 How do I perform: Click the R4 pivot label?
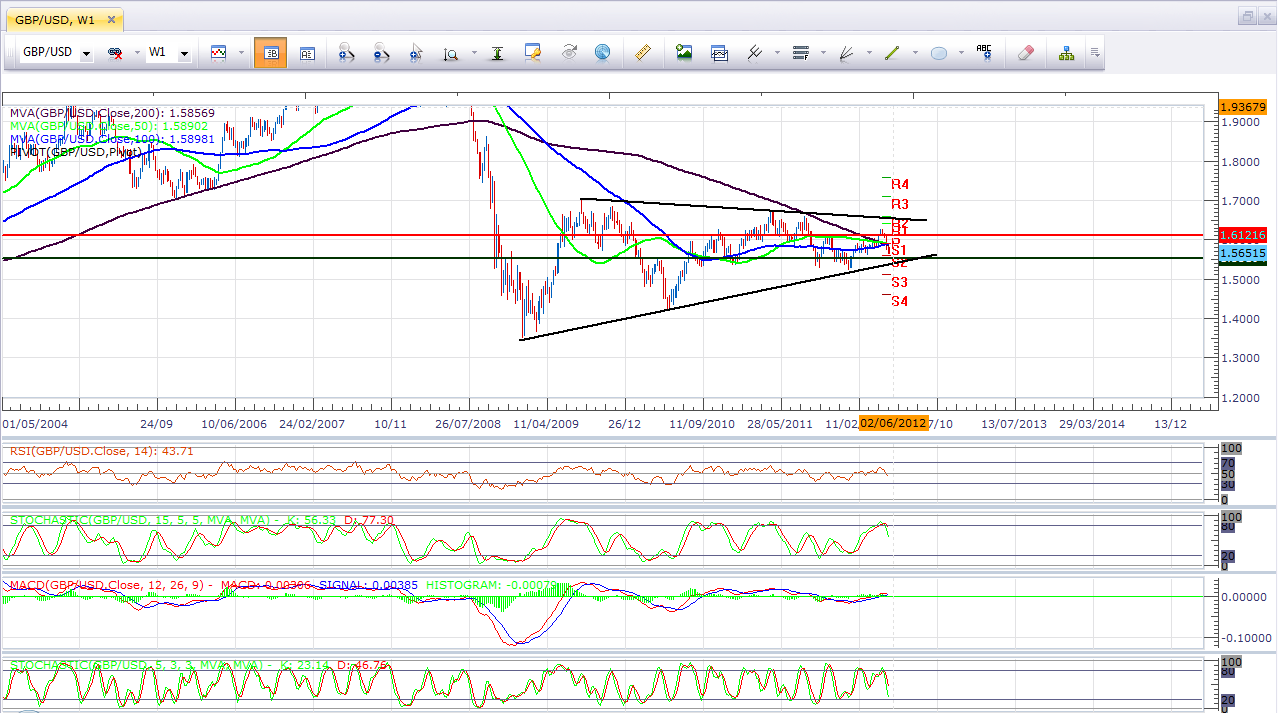pyautogui.click(x=900, y=185)
